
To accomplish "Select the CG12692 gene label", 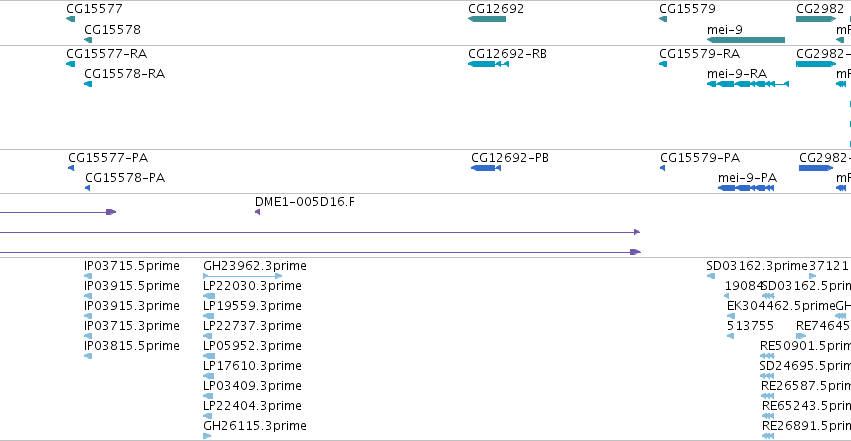I will click(496, 9).
